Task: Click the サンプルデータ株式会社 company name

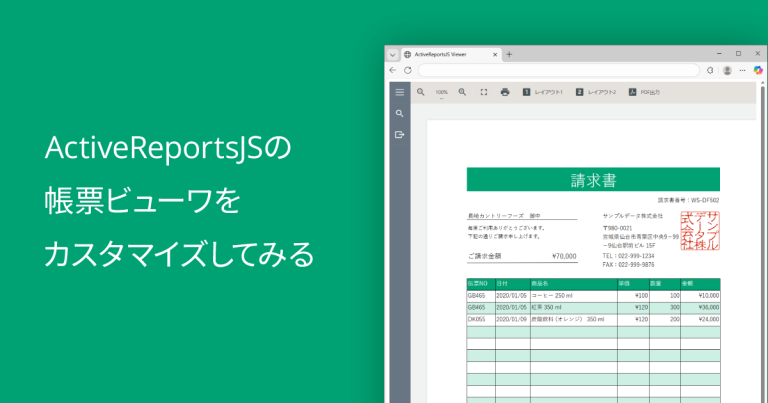Action: pyautogui.click(x=633, y=215)
